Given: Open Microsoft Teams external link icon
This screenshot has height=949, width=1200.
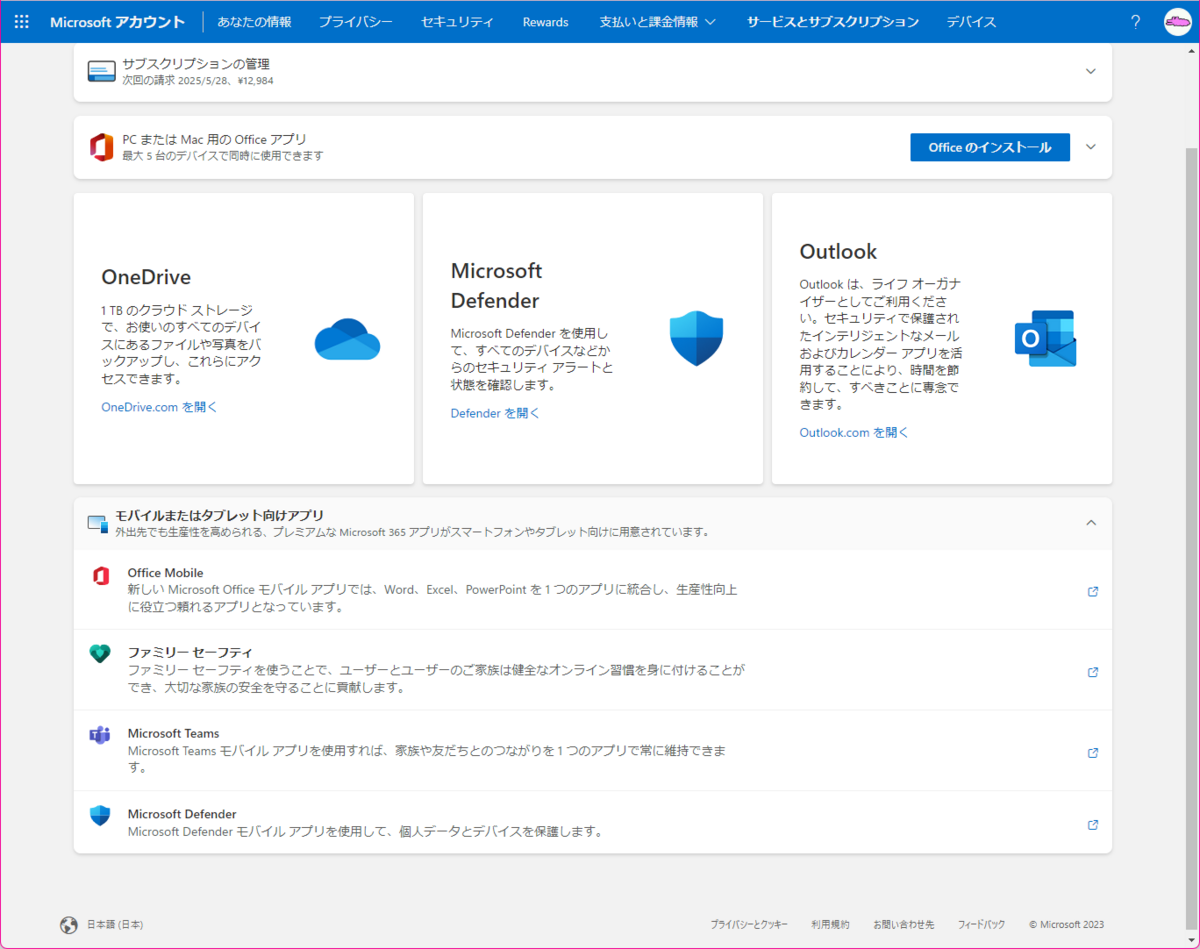Looking at the screenshot, I should pyautogui.click(x=1093, y=753).
